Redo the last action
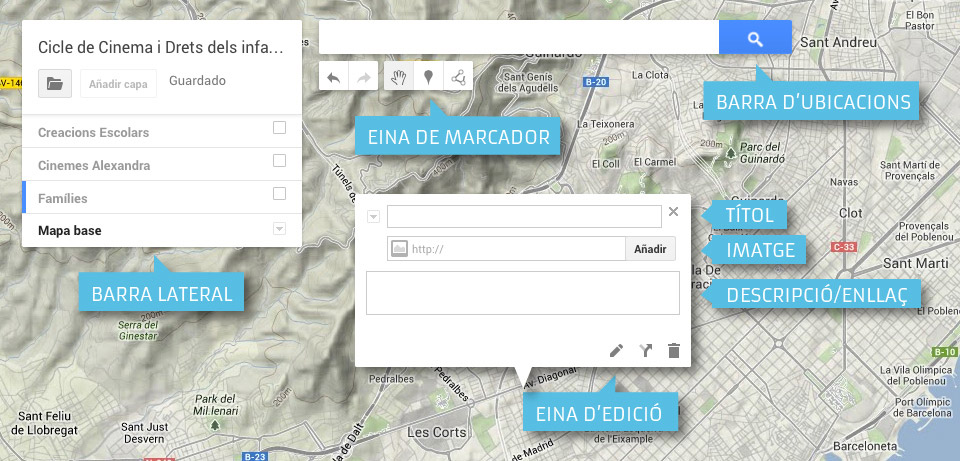Viewport: 960px width, 461px height. click(x=363, y=77)
